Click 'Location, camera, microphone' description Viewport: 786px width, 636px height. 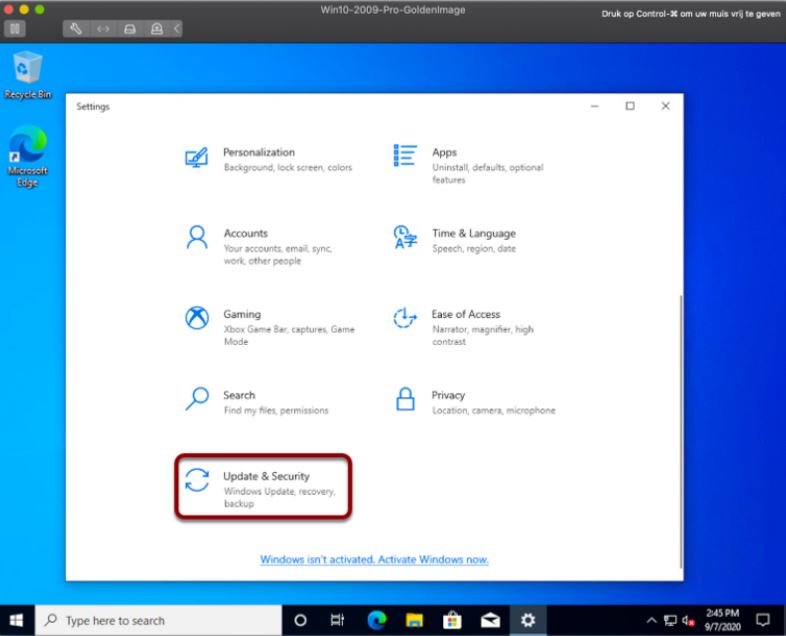point(494,410)
